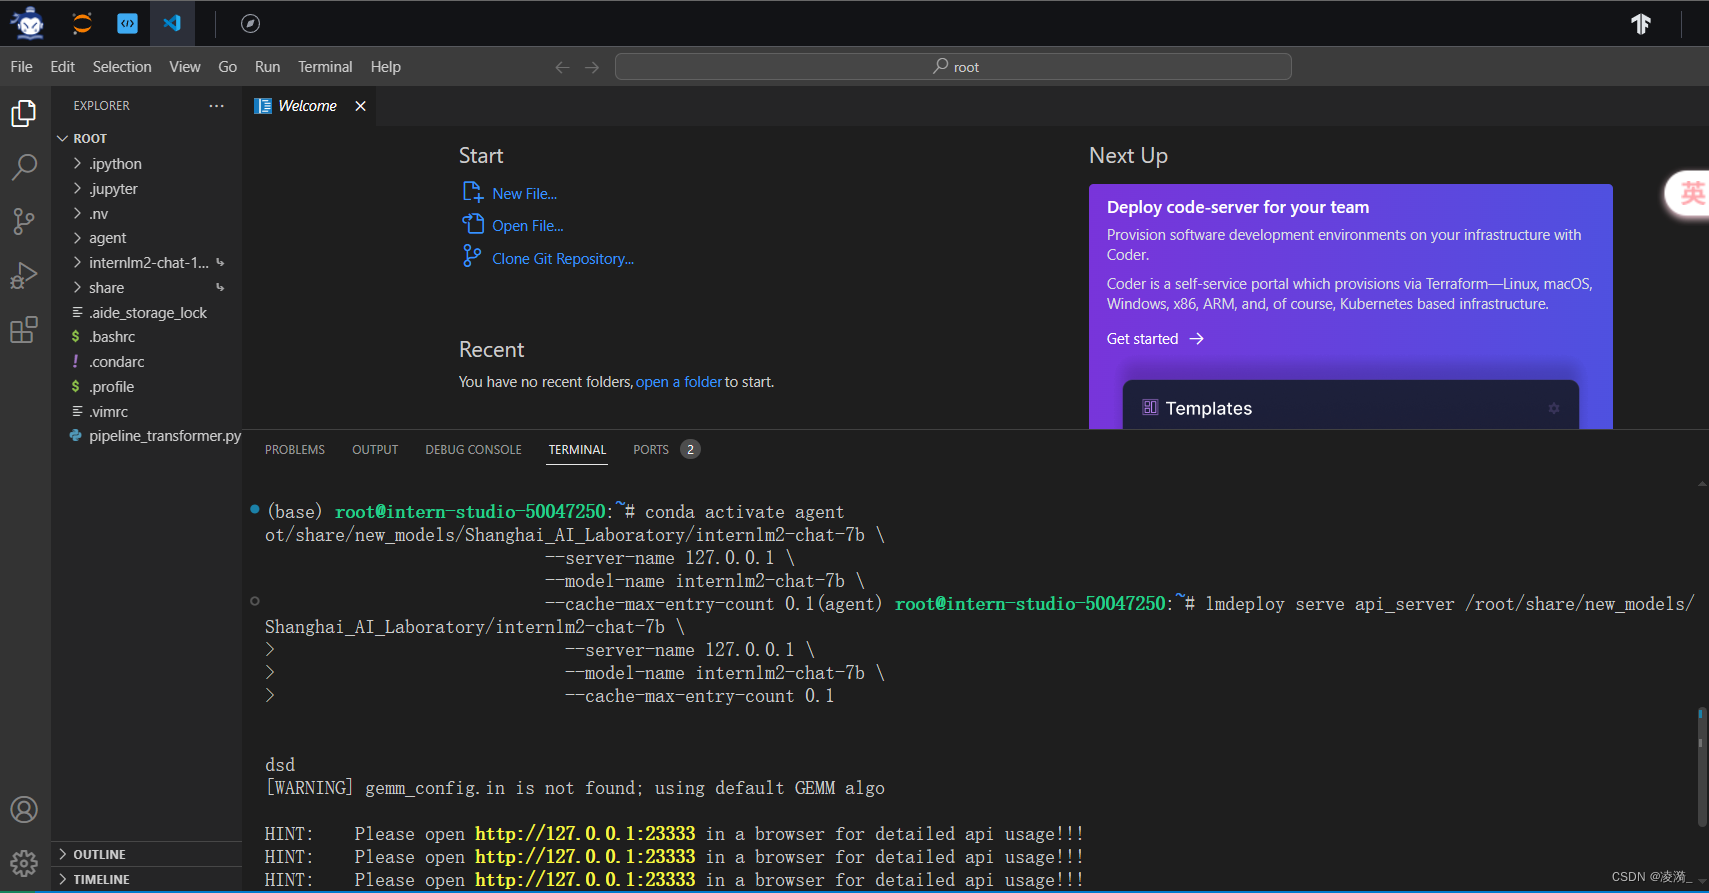This screenshot has width=1709, height=893.
Task: Open the Extensions view
Action: (24, 329)
